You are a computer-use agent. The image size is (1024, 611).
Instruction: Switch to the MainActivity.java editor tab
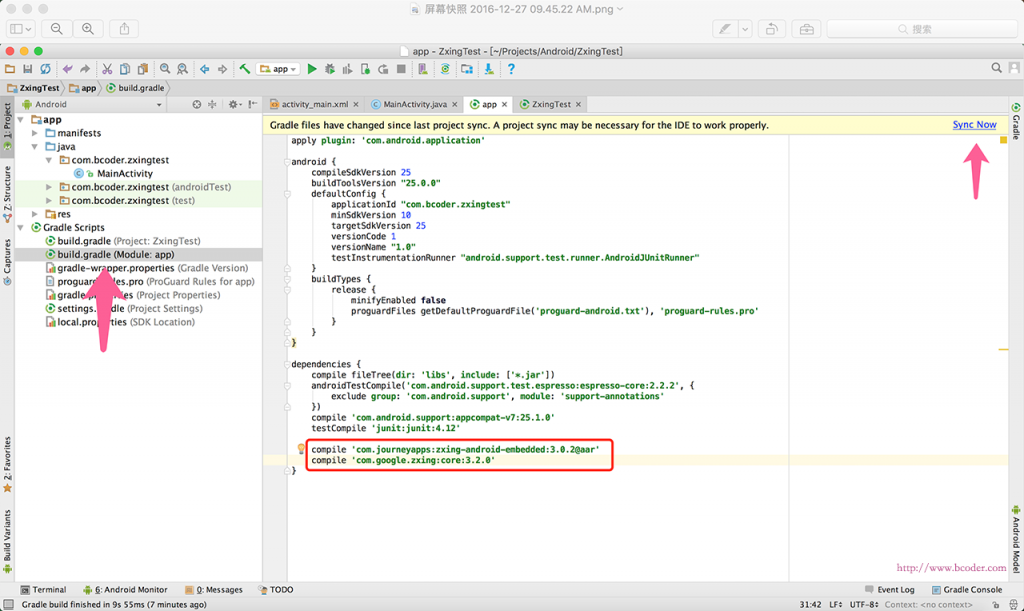tap(414, 104)
